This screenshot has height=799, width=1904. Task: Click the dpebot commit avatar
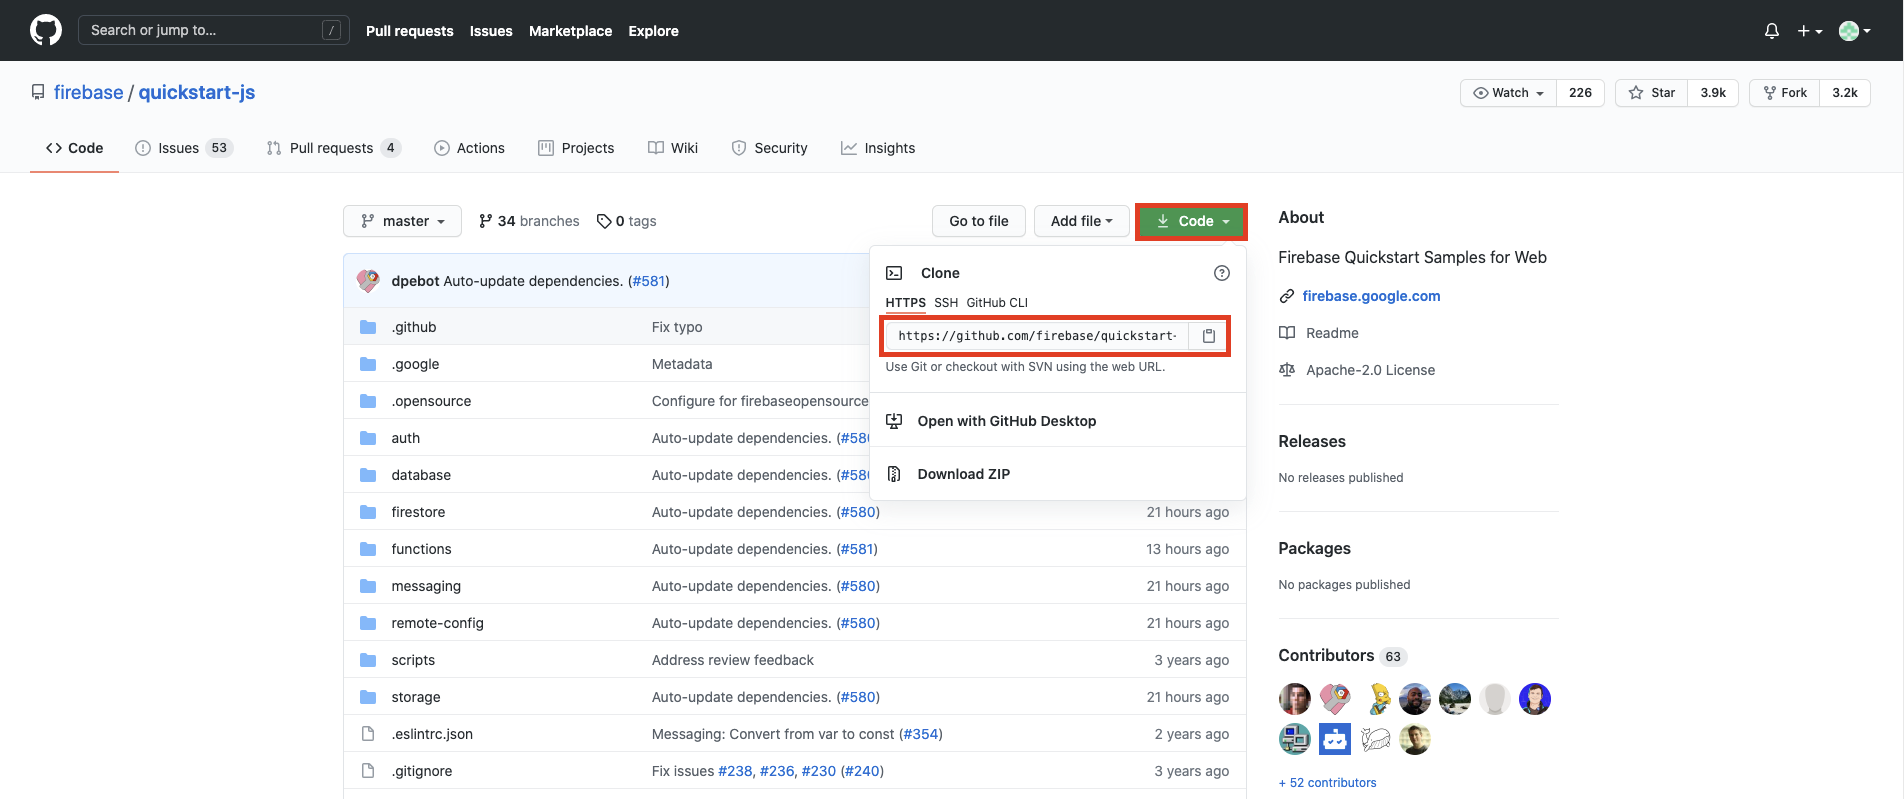(x=368, y=281)
